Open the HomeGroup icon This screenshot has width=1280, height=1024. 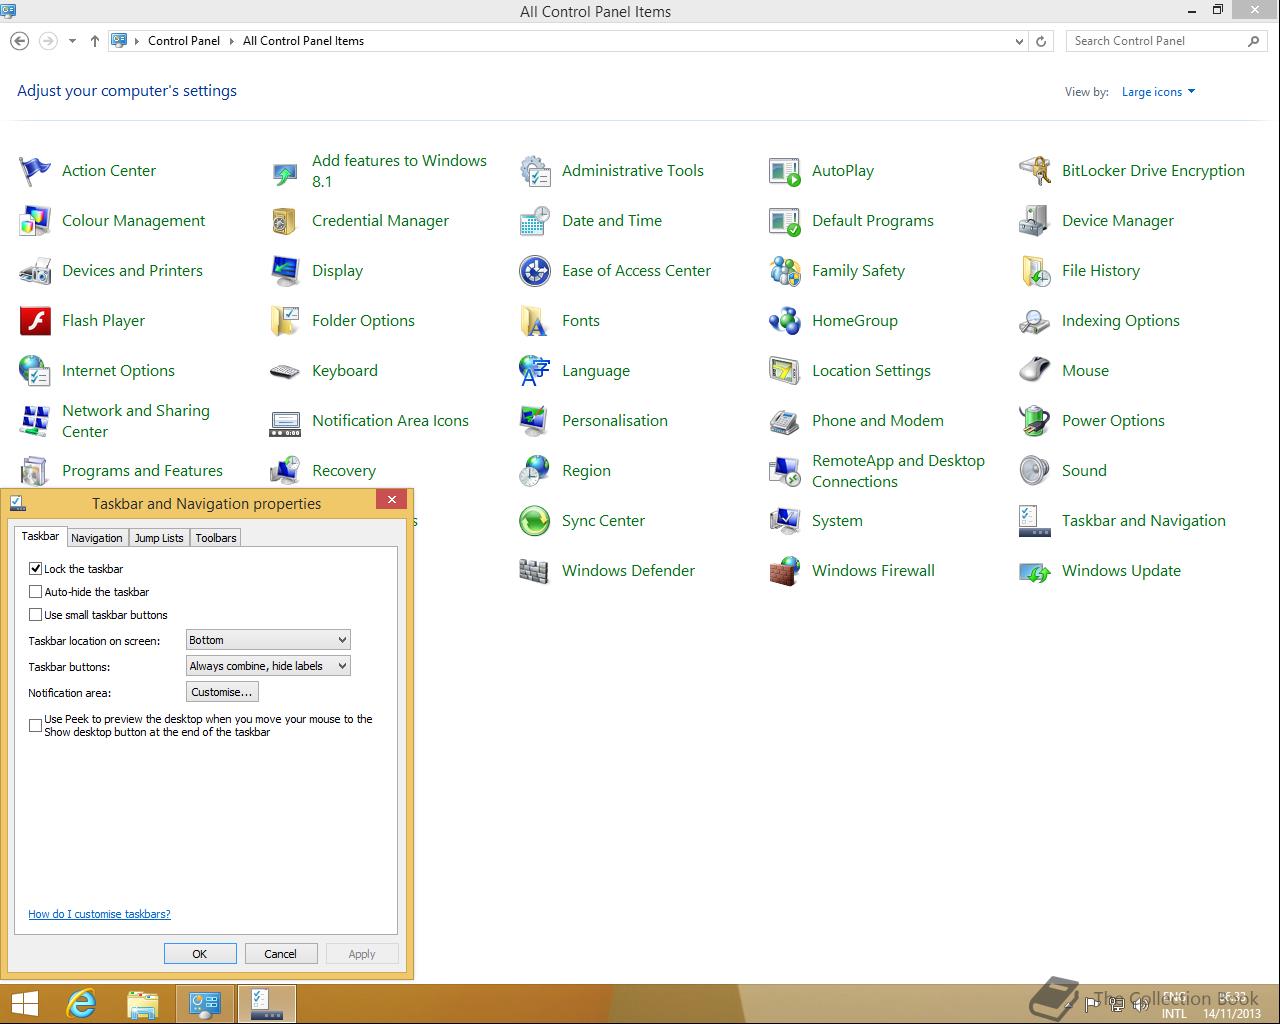pyautogui.click(x=785, y=321)
